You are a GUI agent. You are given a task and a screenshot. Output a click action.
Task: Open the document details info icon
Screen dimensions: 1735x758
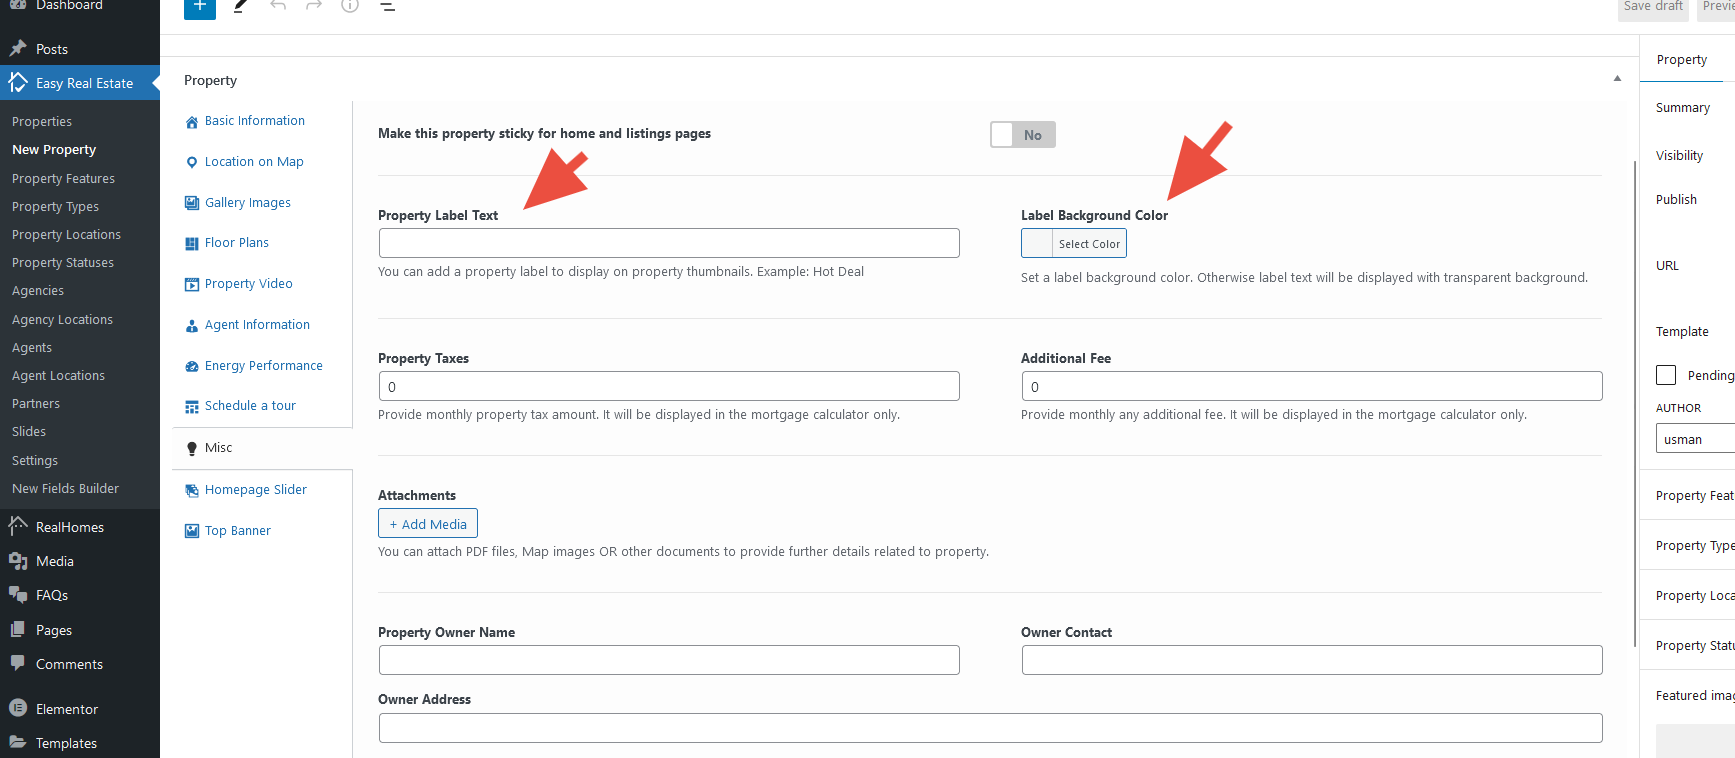[x=350, y=6]
